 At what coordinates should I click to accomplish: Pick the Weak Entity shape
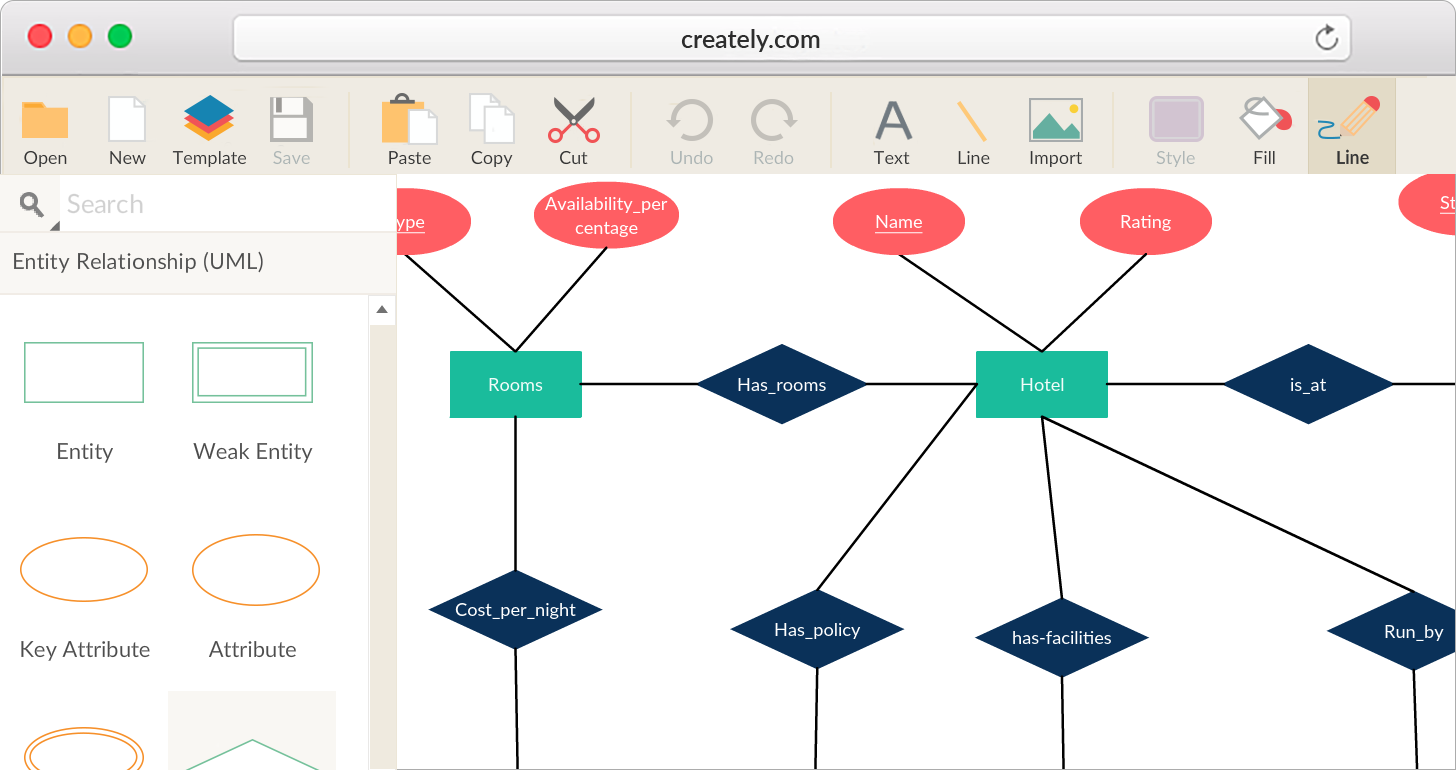point(252,373)
